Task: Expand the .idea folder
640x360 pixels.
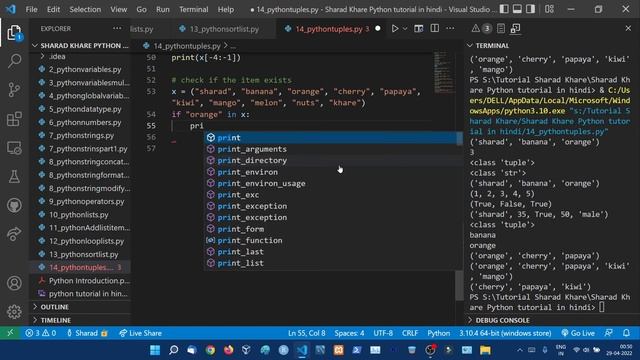Action: (57, 56)
